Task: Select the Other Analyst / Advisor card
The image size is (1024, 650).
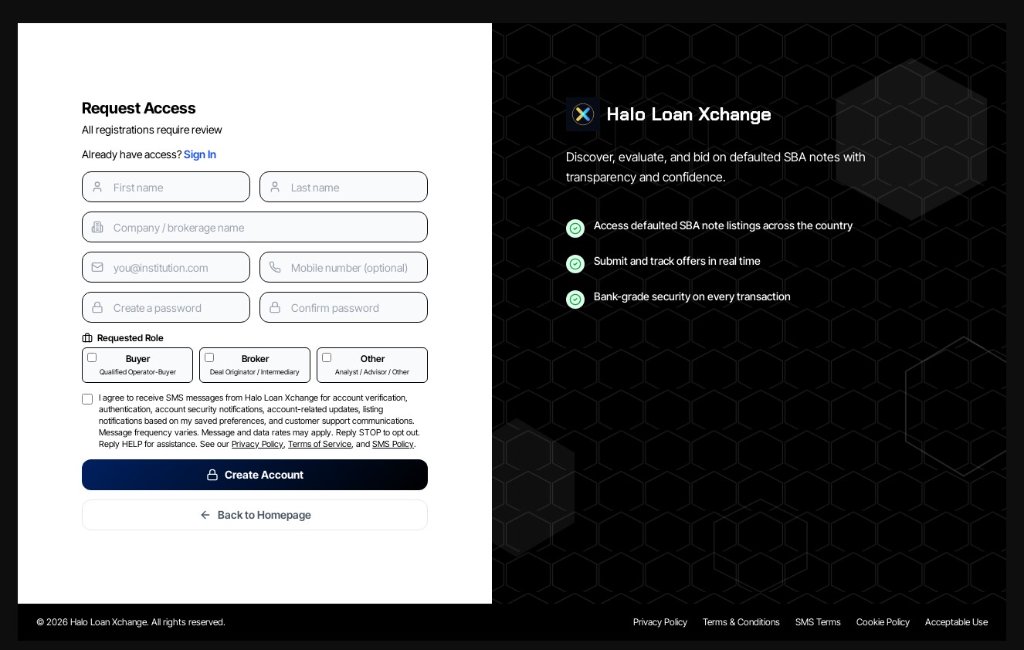Action: (372, 365)
